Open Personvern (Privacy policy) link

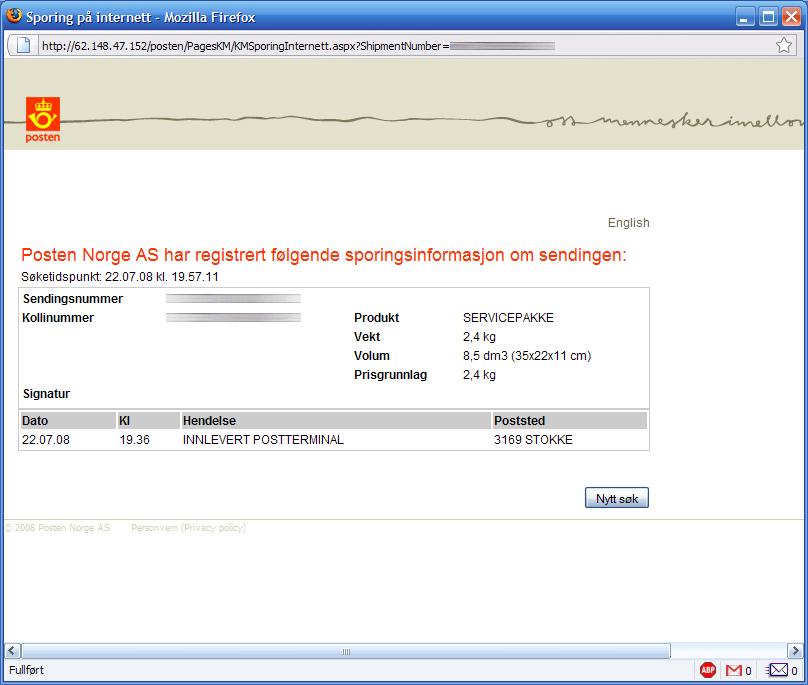(x=189, y=528)
